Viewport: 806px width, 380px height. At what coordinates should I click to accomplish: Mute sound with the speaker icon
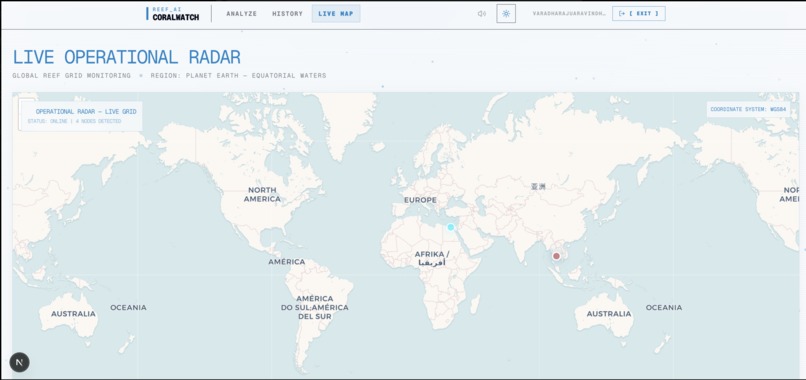coord(482,14)
